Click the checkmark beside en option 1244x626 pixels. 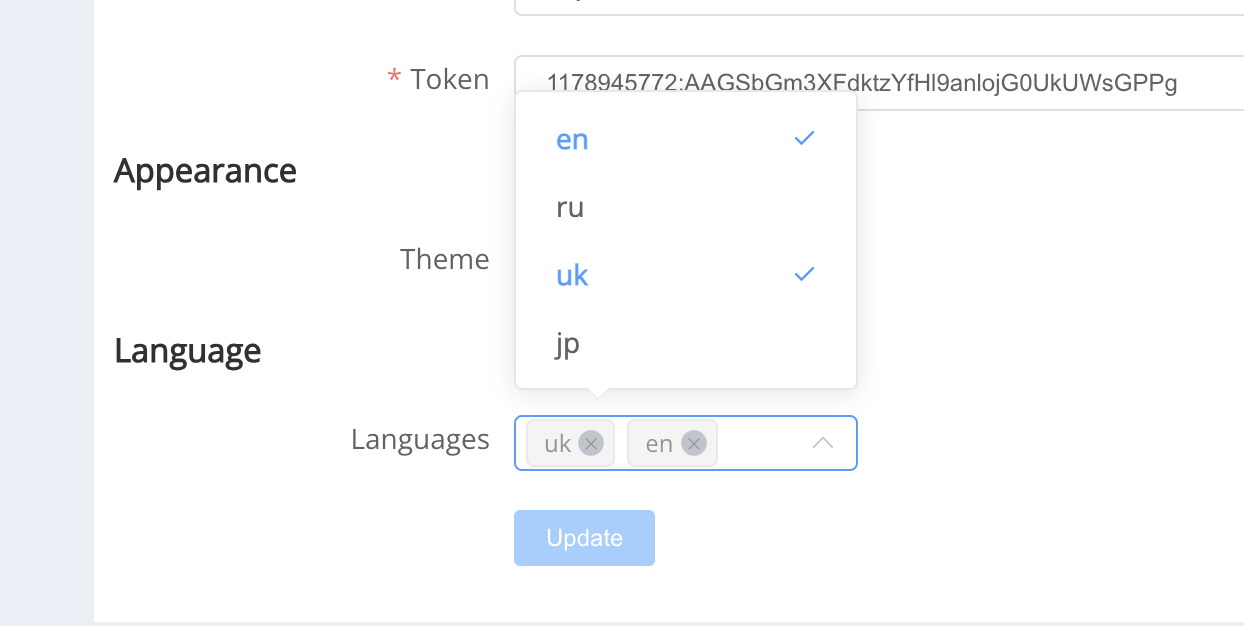pyautogui.click(x=804, y=139)
